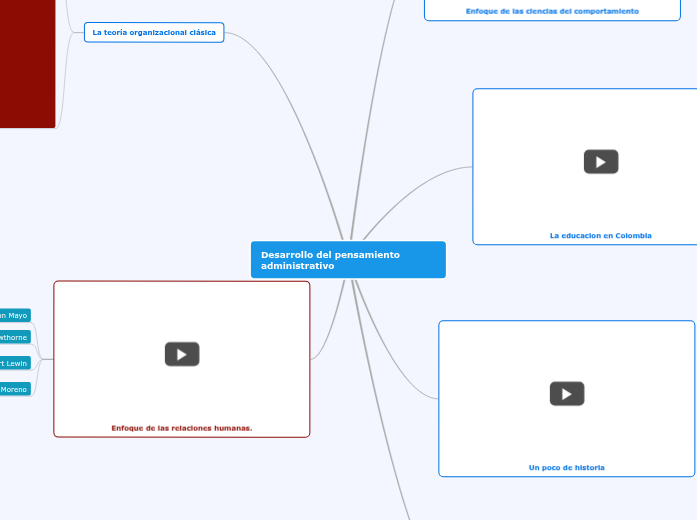Click Enfoque de las ciencias del comportamiento caption

552,11
